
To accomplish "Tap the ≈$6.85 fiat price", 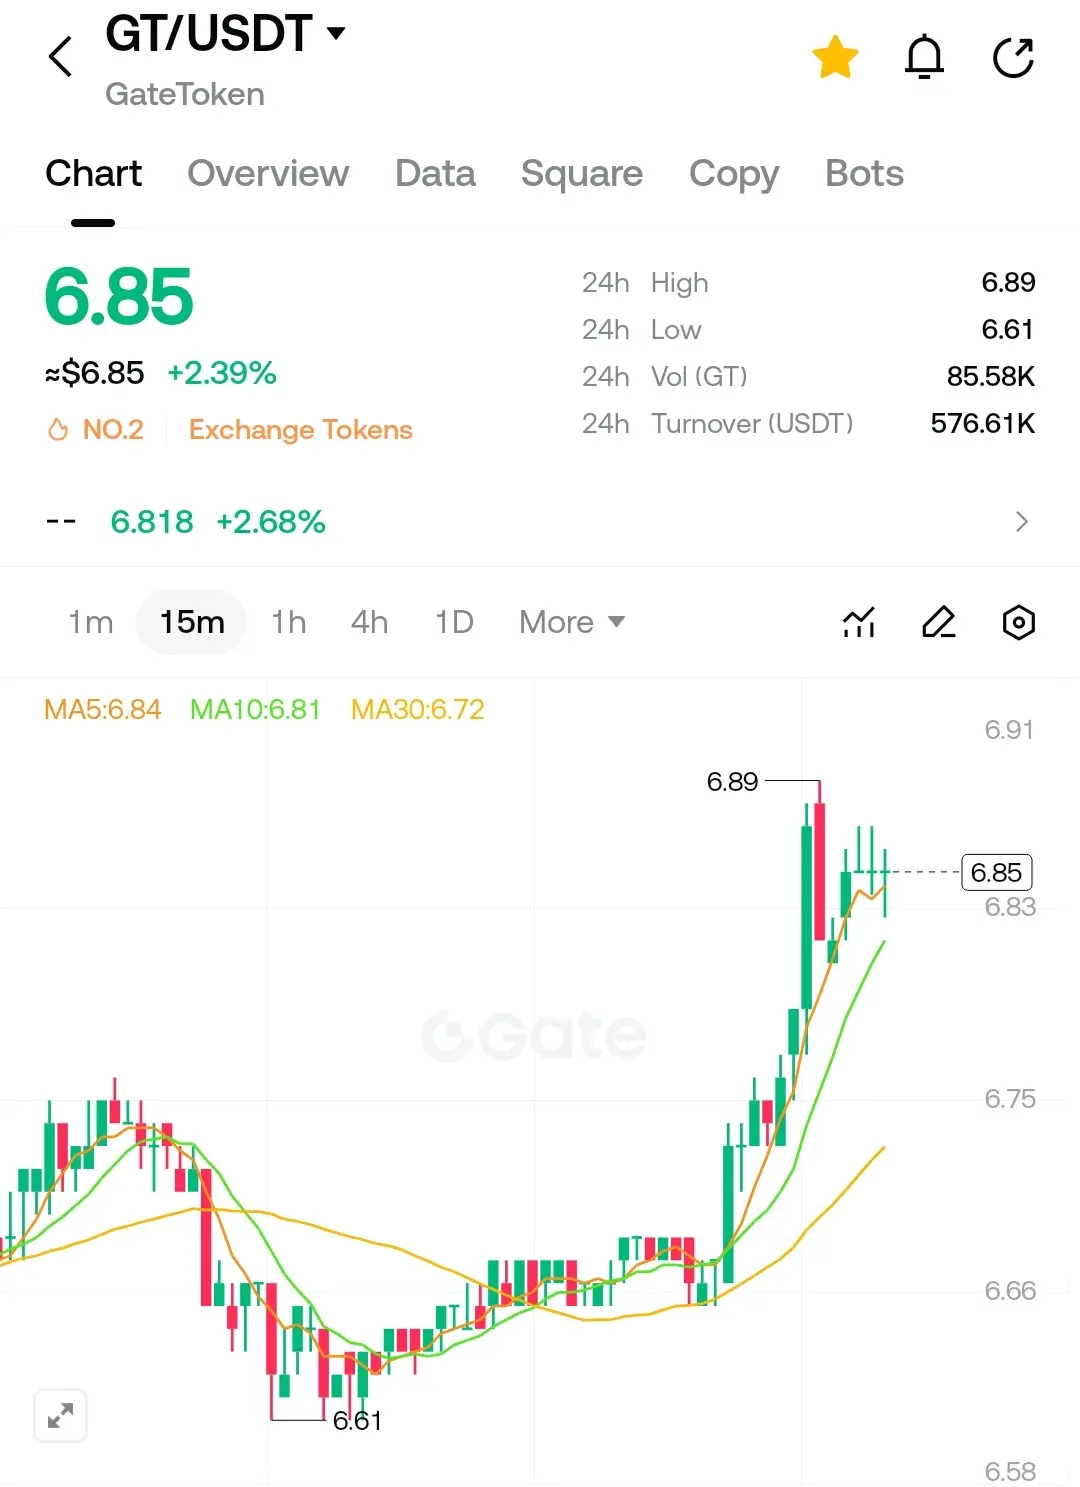I will (x=95, y=373).
